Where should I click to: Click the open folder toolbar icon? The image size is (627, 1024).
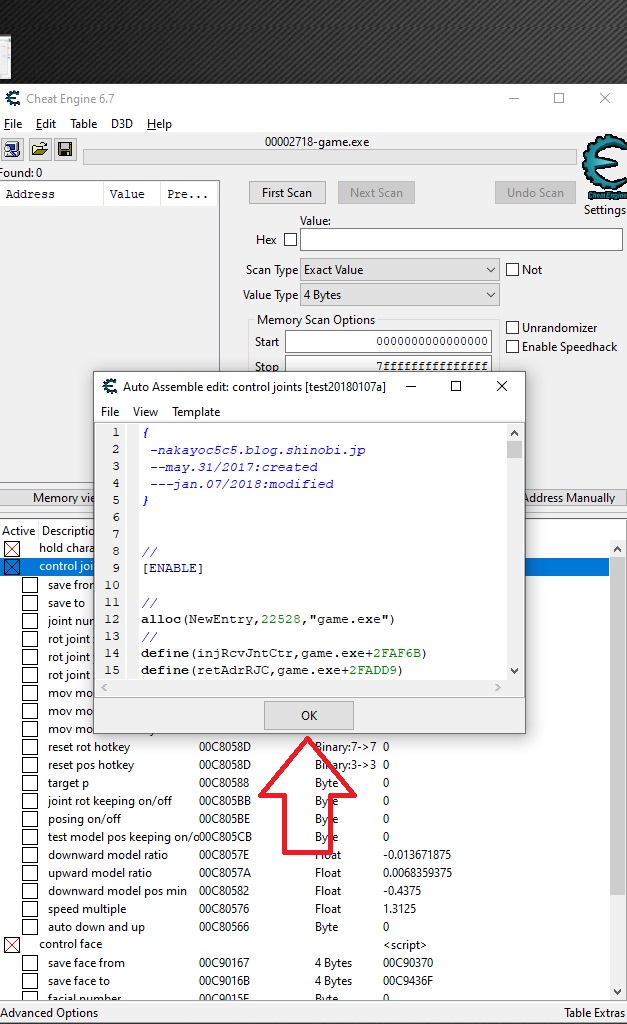(x=39, y=150)
